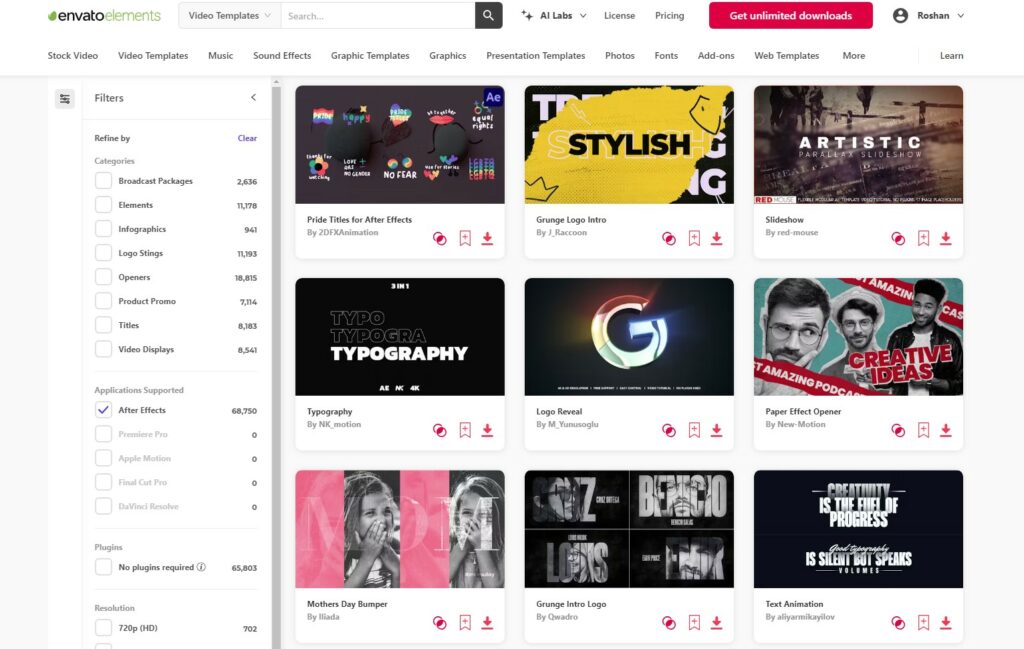
Task: Bookmark the Paper Effect Opener item
Action: (923, 430)
